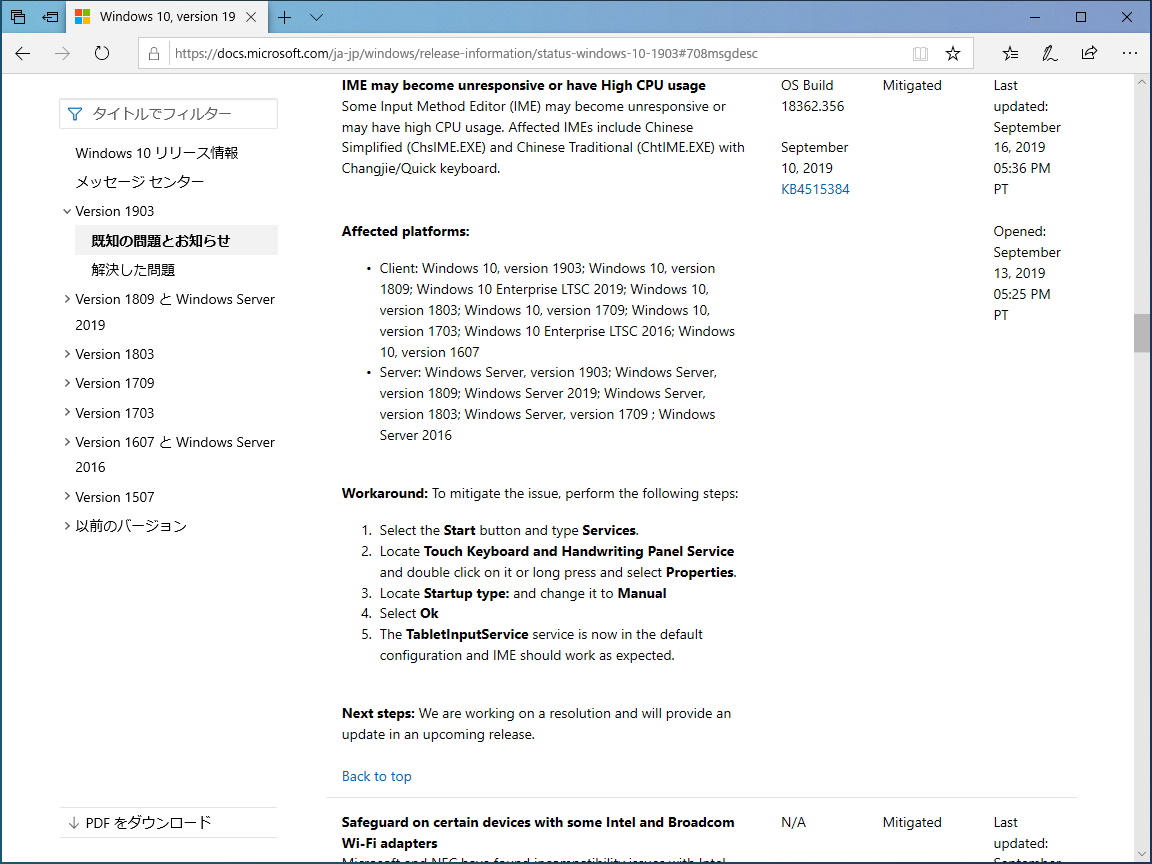Share this page

pos(1089,53)
